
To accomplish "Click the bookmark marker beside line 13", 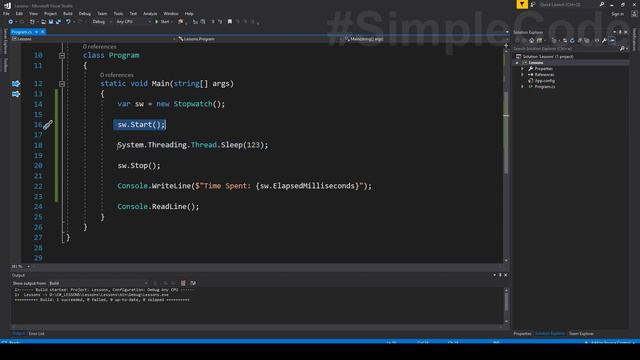I will click(x=16, y=94).
